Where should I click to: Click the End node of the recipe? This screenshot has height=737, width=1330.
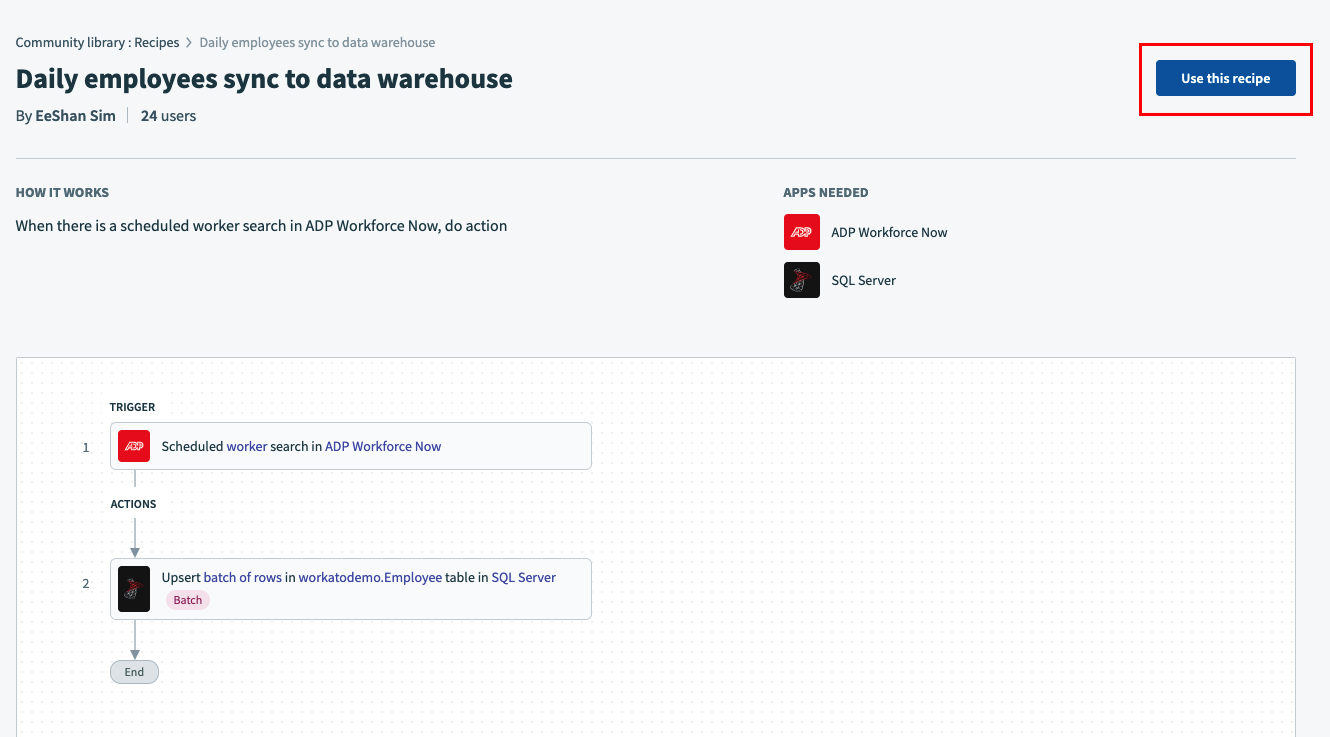(134, 672)
